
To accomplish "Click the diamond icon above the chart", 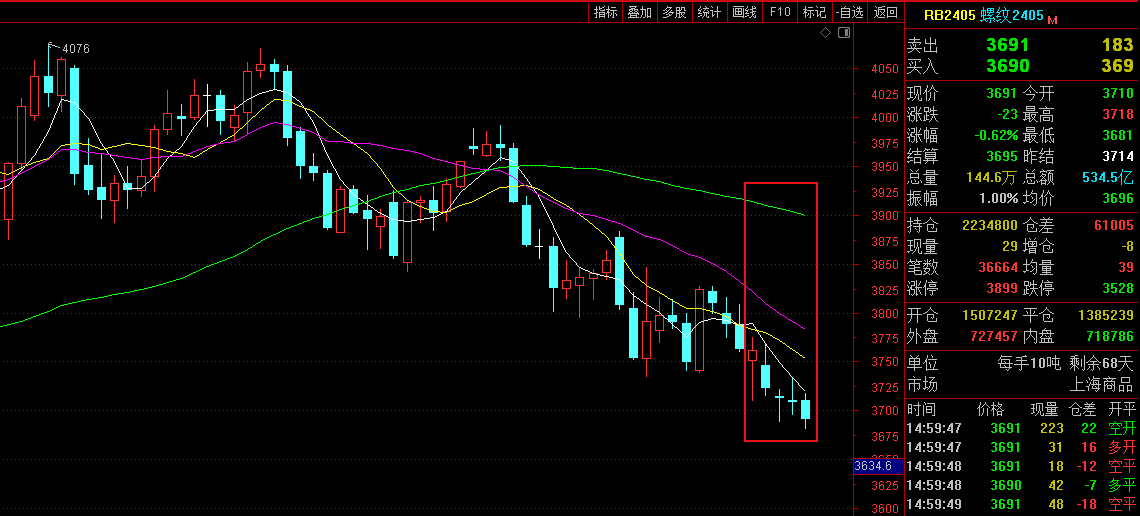I will pos(826,33).
